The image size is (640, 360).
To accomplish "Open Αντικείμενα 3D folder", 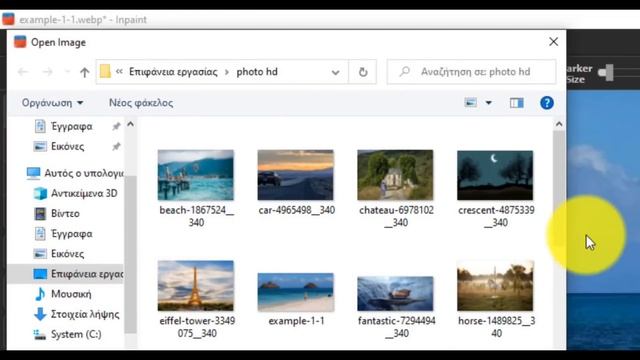I will [x=84, y=193].
